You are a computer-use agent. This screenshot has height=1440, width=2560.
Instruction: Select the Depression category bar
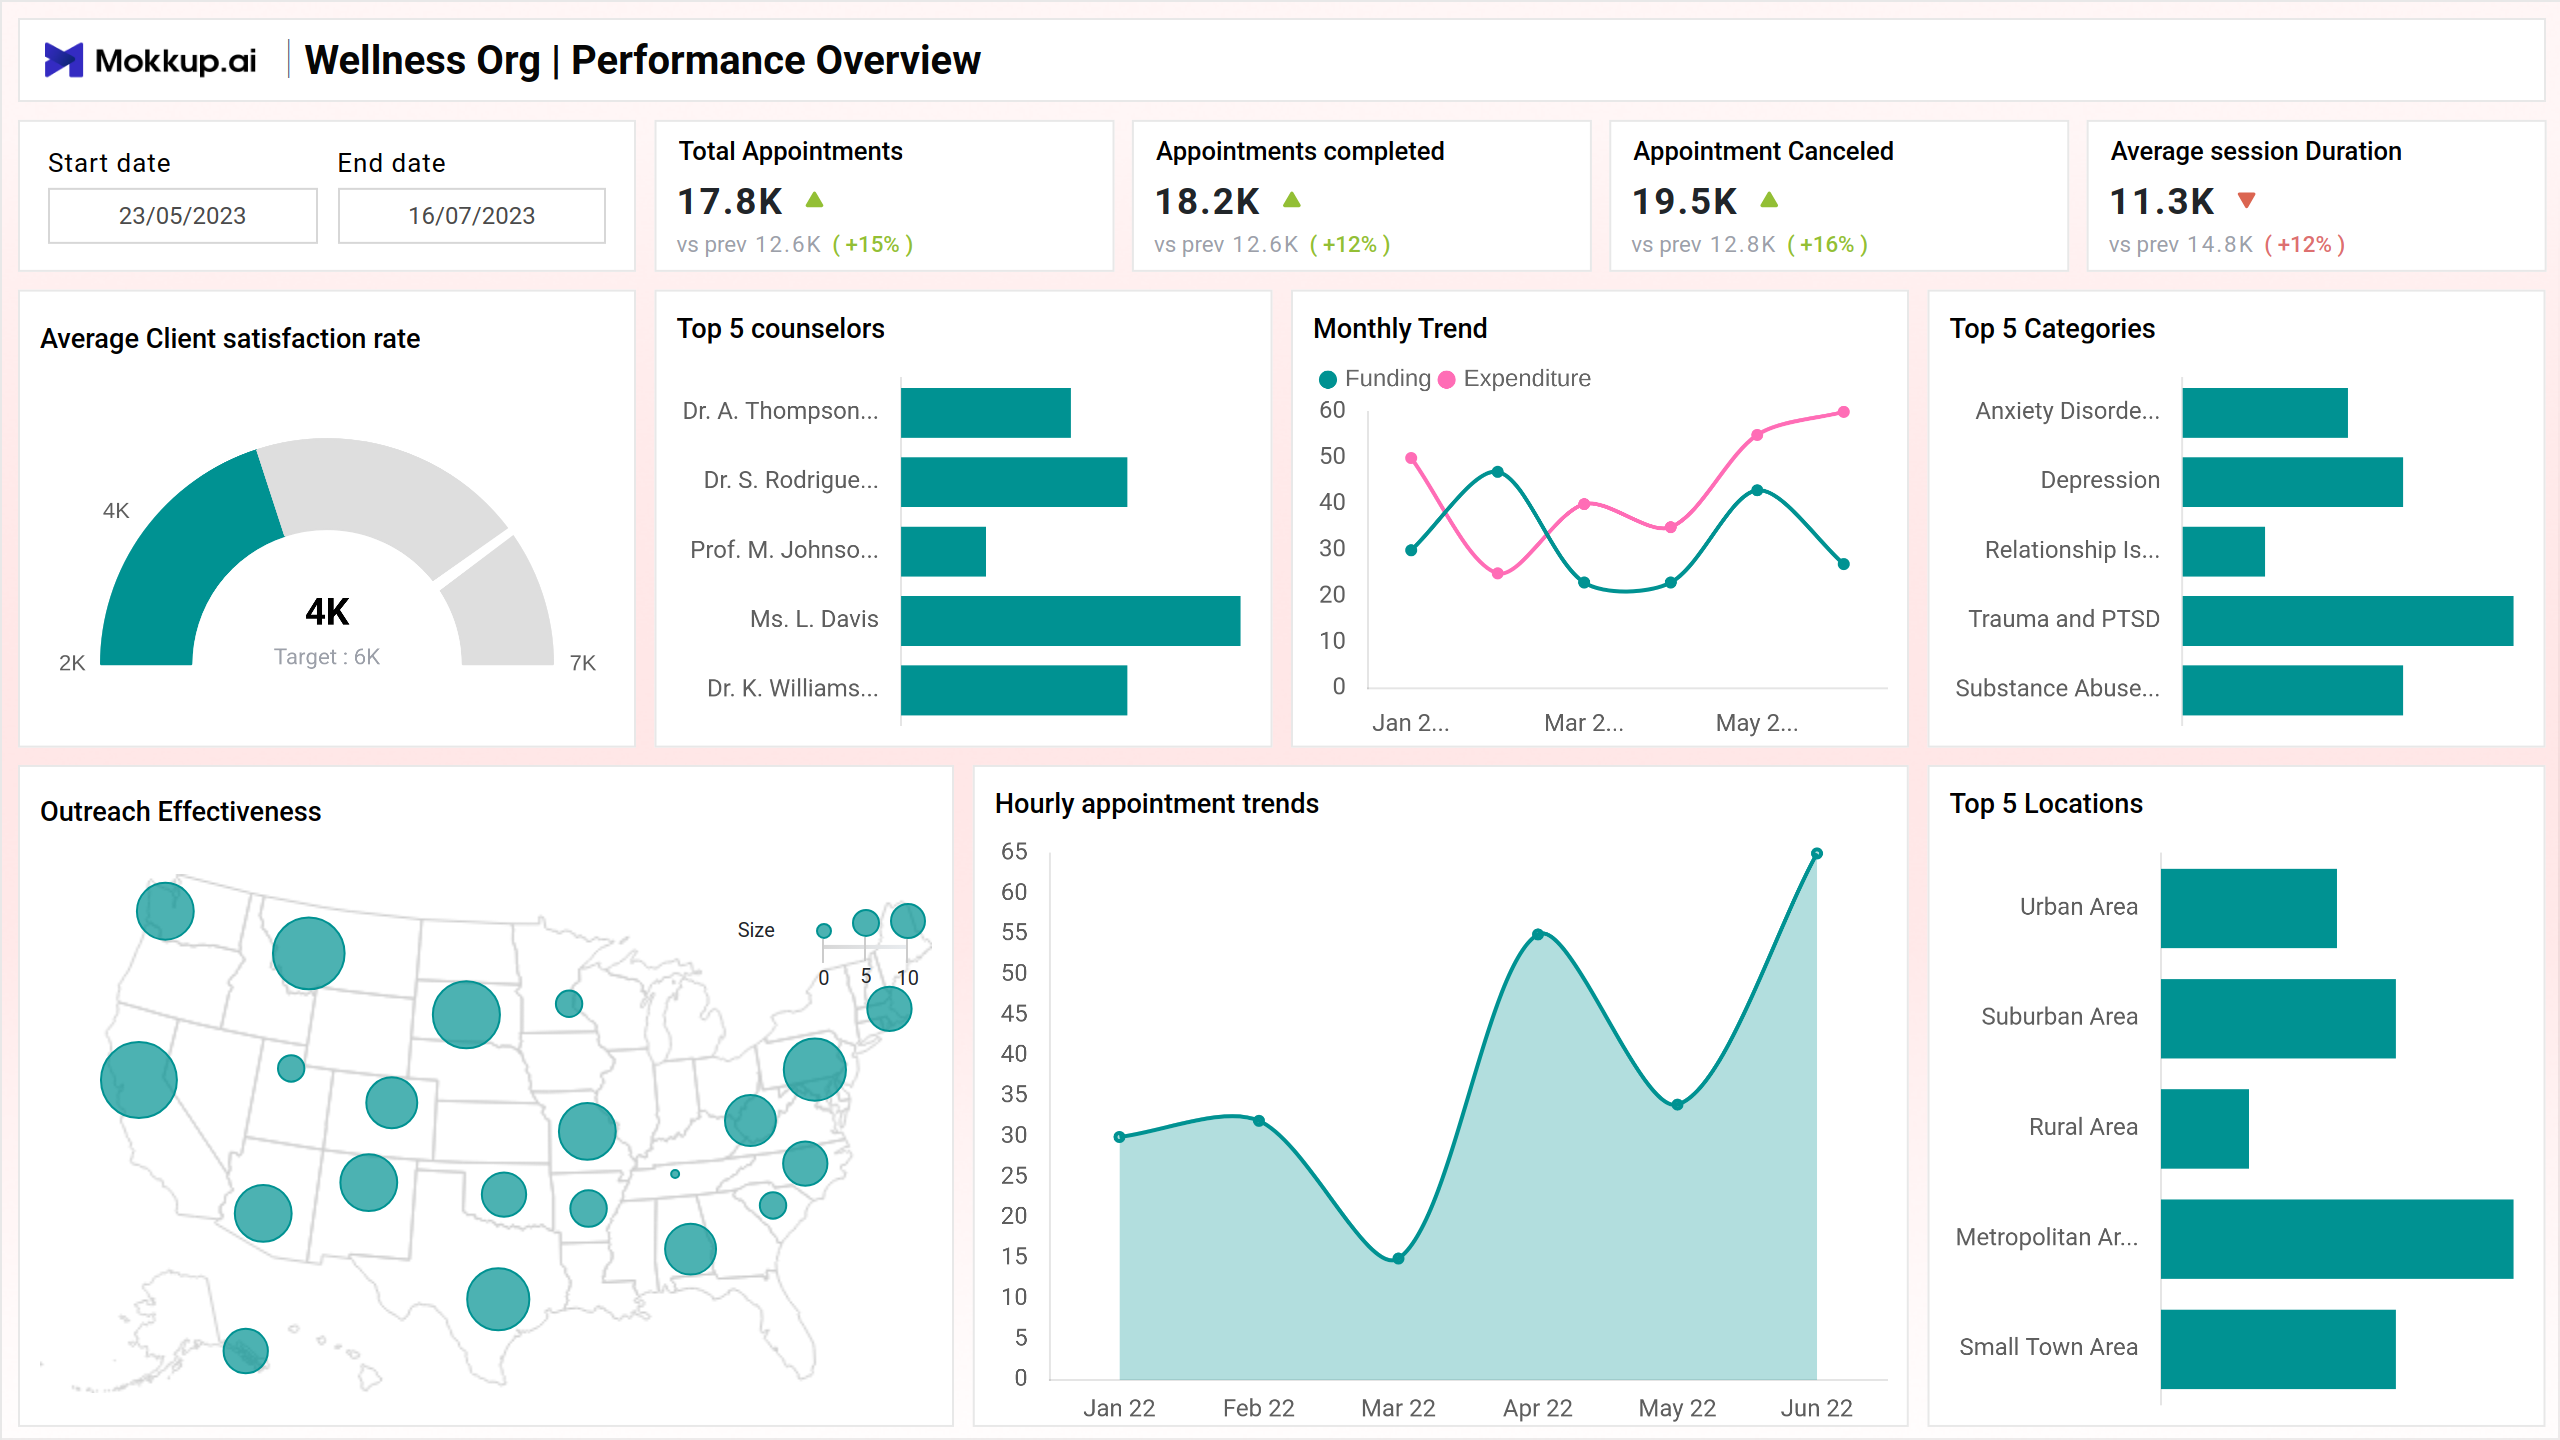click(2293, 482)
